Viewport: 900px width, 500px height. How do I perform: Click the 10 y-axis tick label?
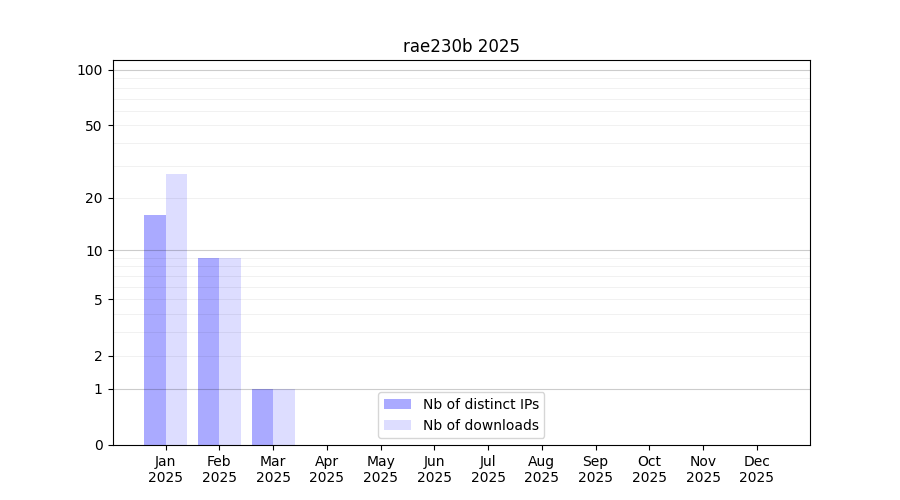tap(94, 250)
